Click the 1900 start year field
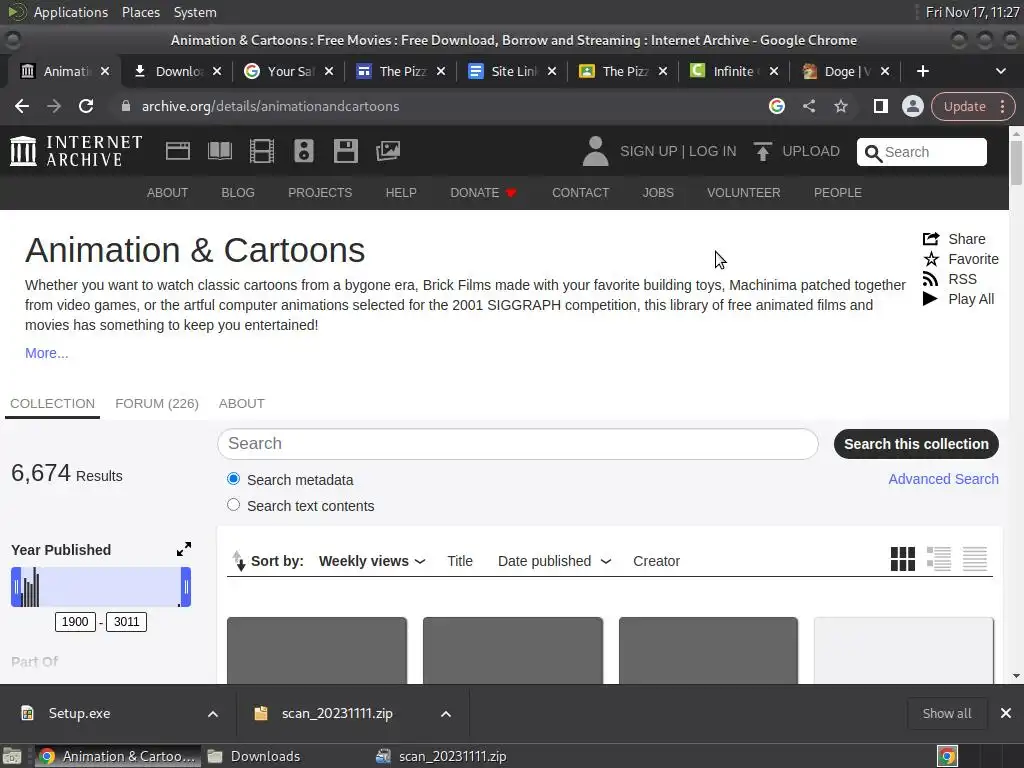The width and height of the screenshot is (1024, 768). 75,622
